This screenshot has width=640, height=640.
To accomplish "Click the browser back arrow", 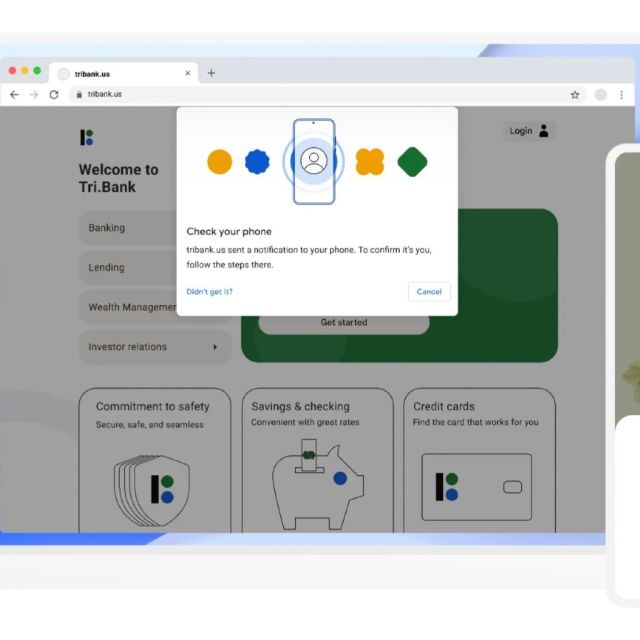I will coord(14,95).
